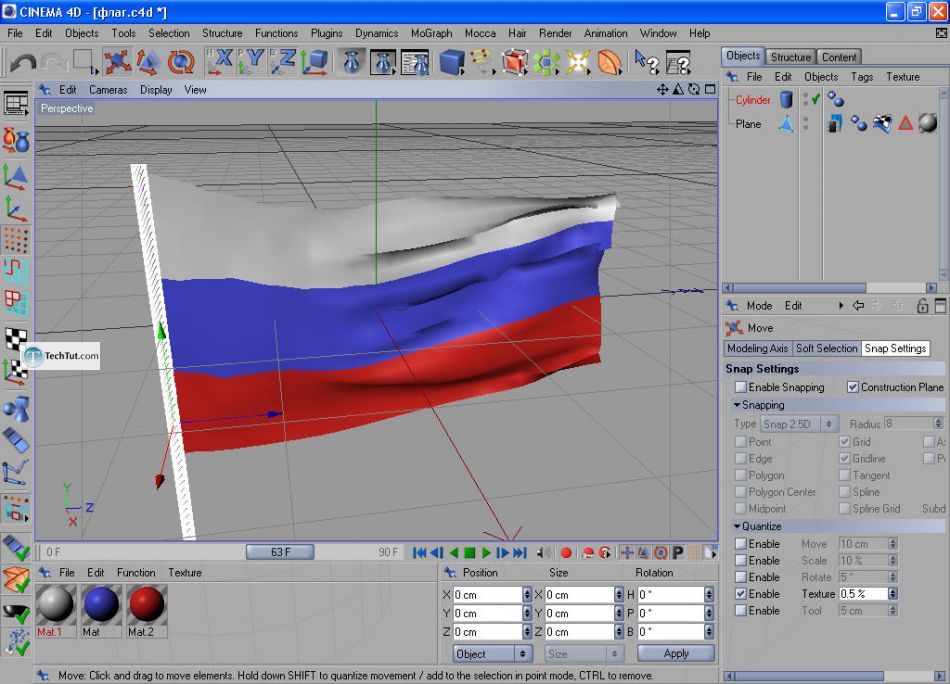The image size is (950, 684).
Task: Enable Snapping checkbox
Action: pyautogui.click(x=741, y=387)
